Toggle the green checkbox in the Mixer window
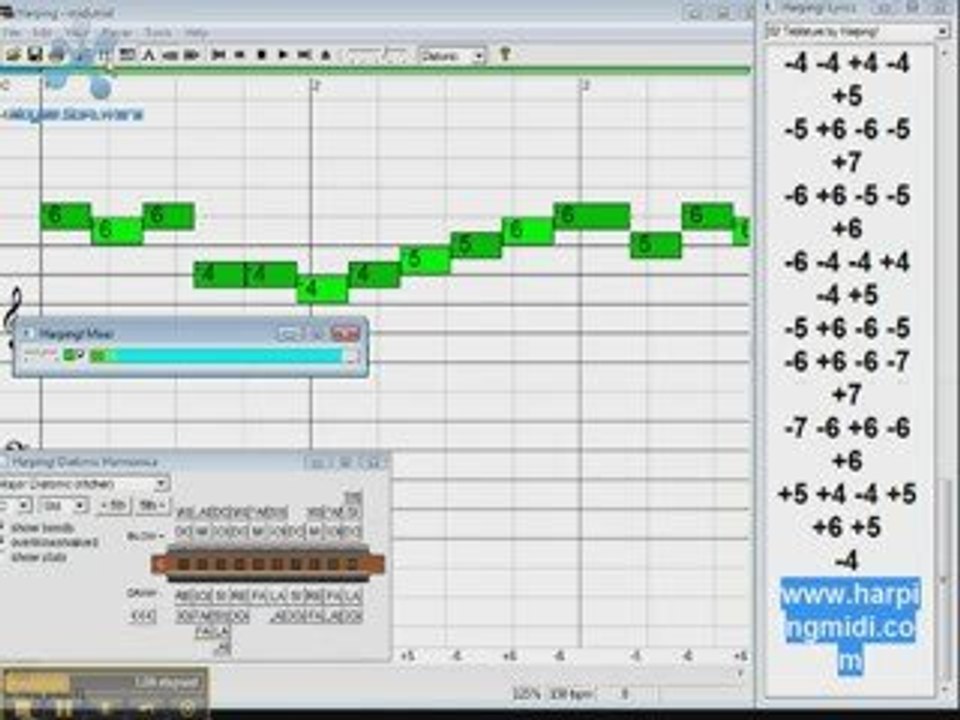Image resolution: width=960 pixels, height=720 pixels. (70, 355)
